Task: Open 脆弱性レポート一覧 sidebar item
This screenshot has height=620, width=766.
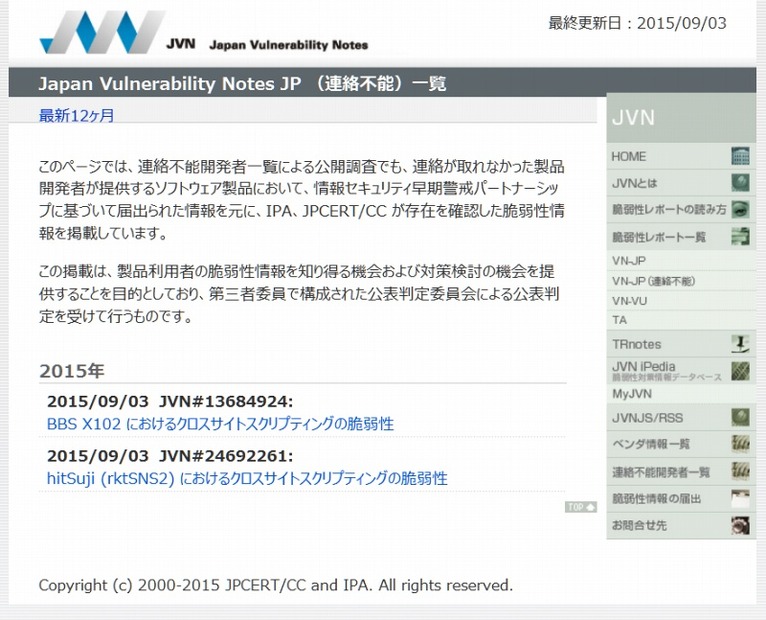Action: tap(681, 236)
